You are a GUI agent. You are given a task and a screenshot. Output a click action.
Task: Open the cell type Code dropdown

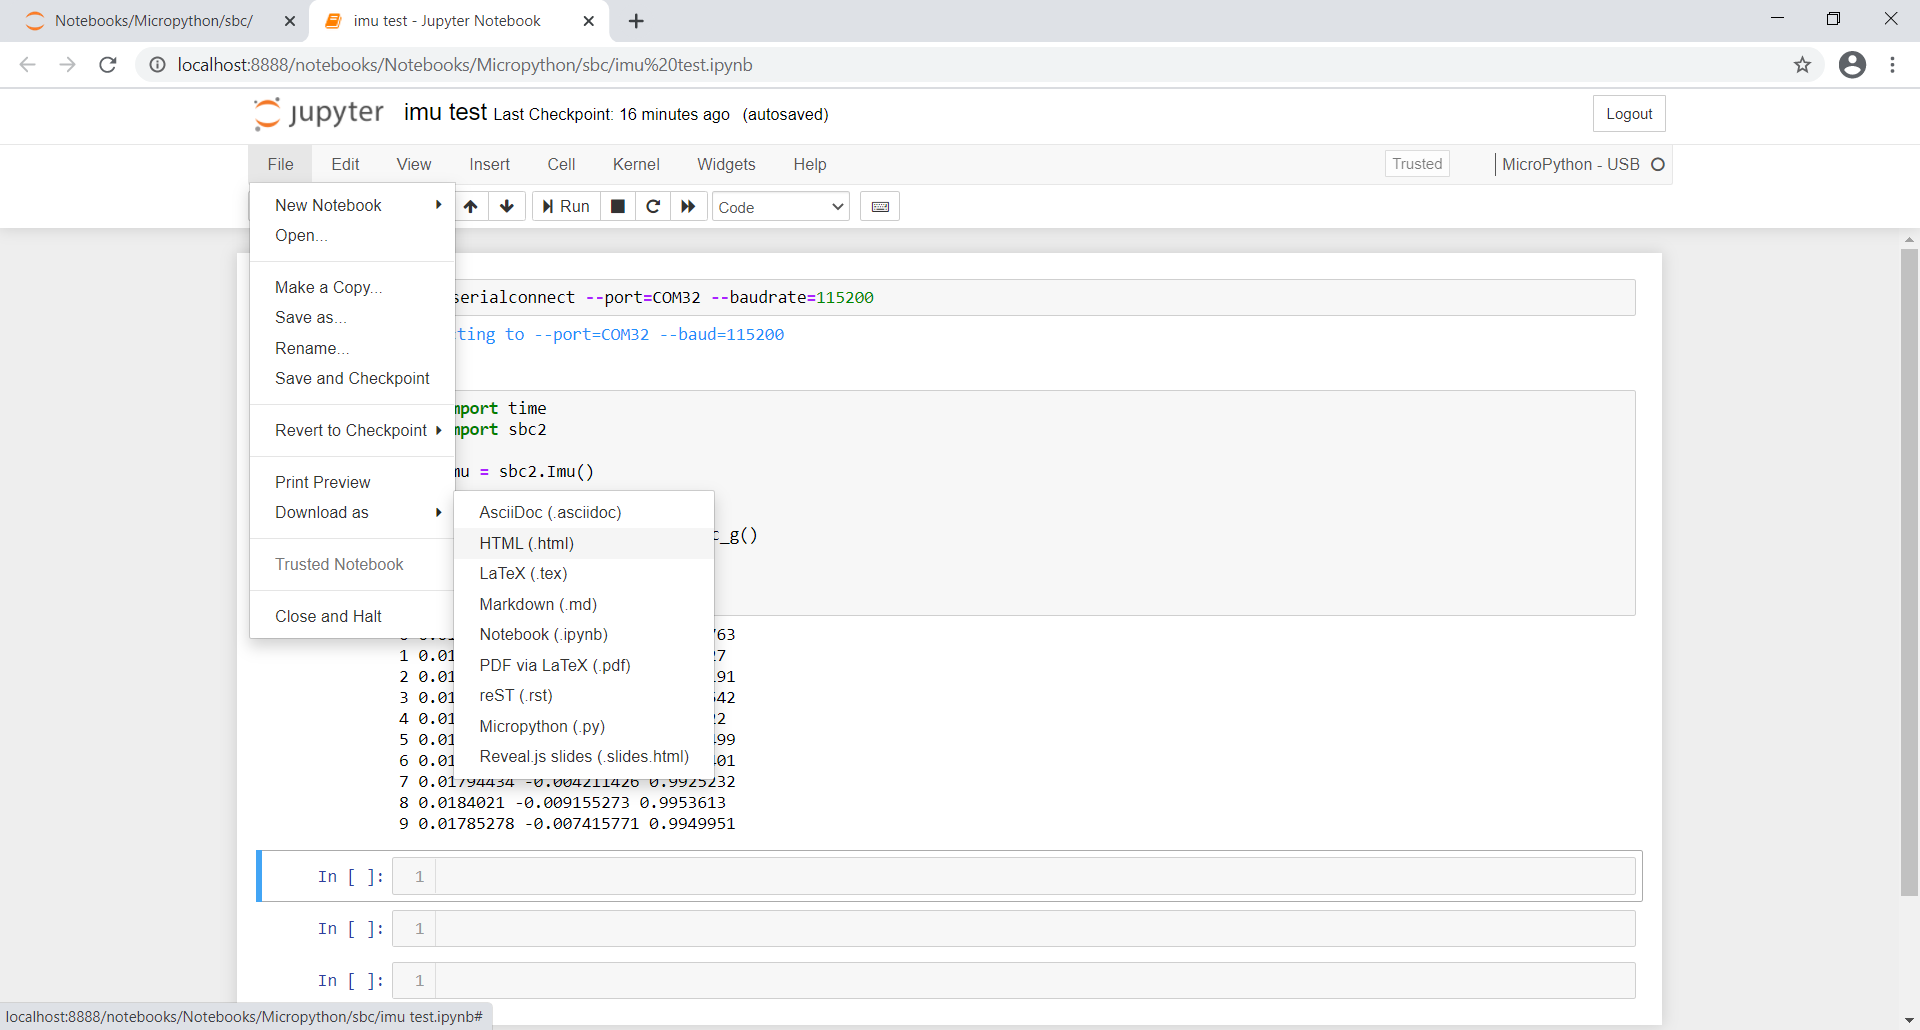point(780,207)
